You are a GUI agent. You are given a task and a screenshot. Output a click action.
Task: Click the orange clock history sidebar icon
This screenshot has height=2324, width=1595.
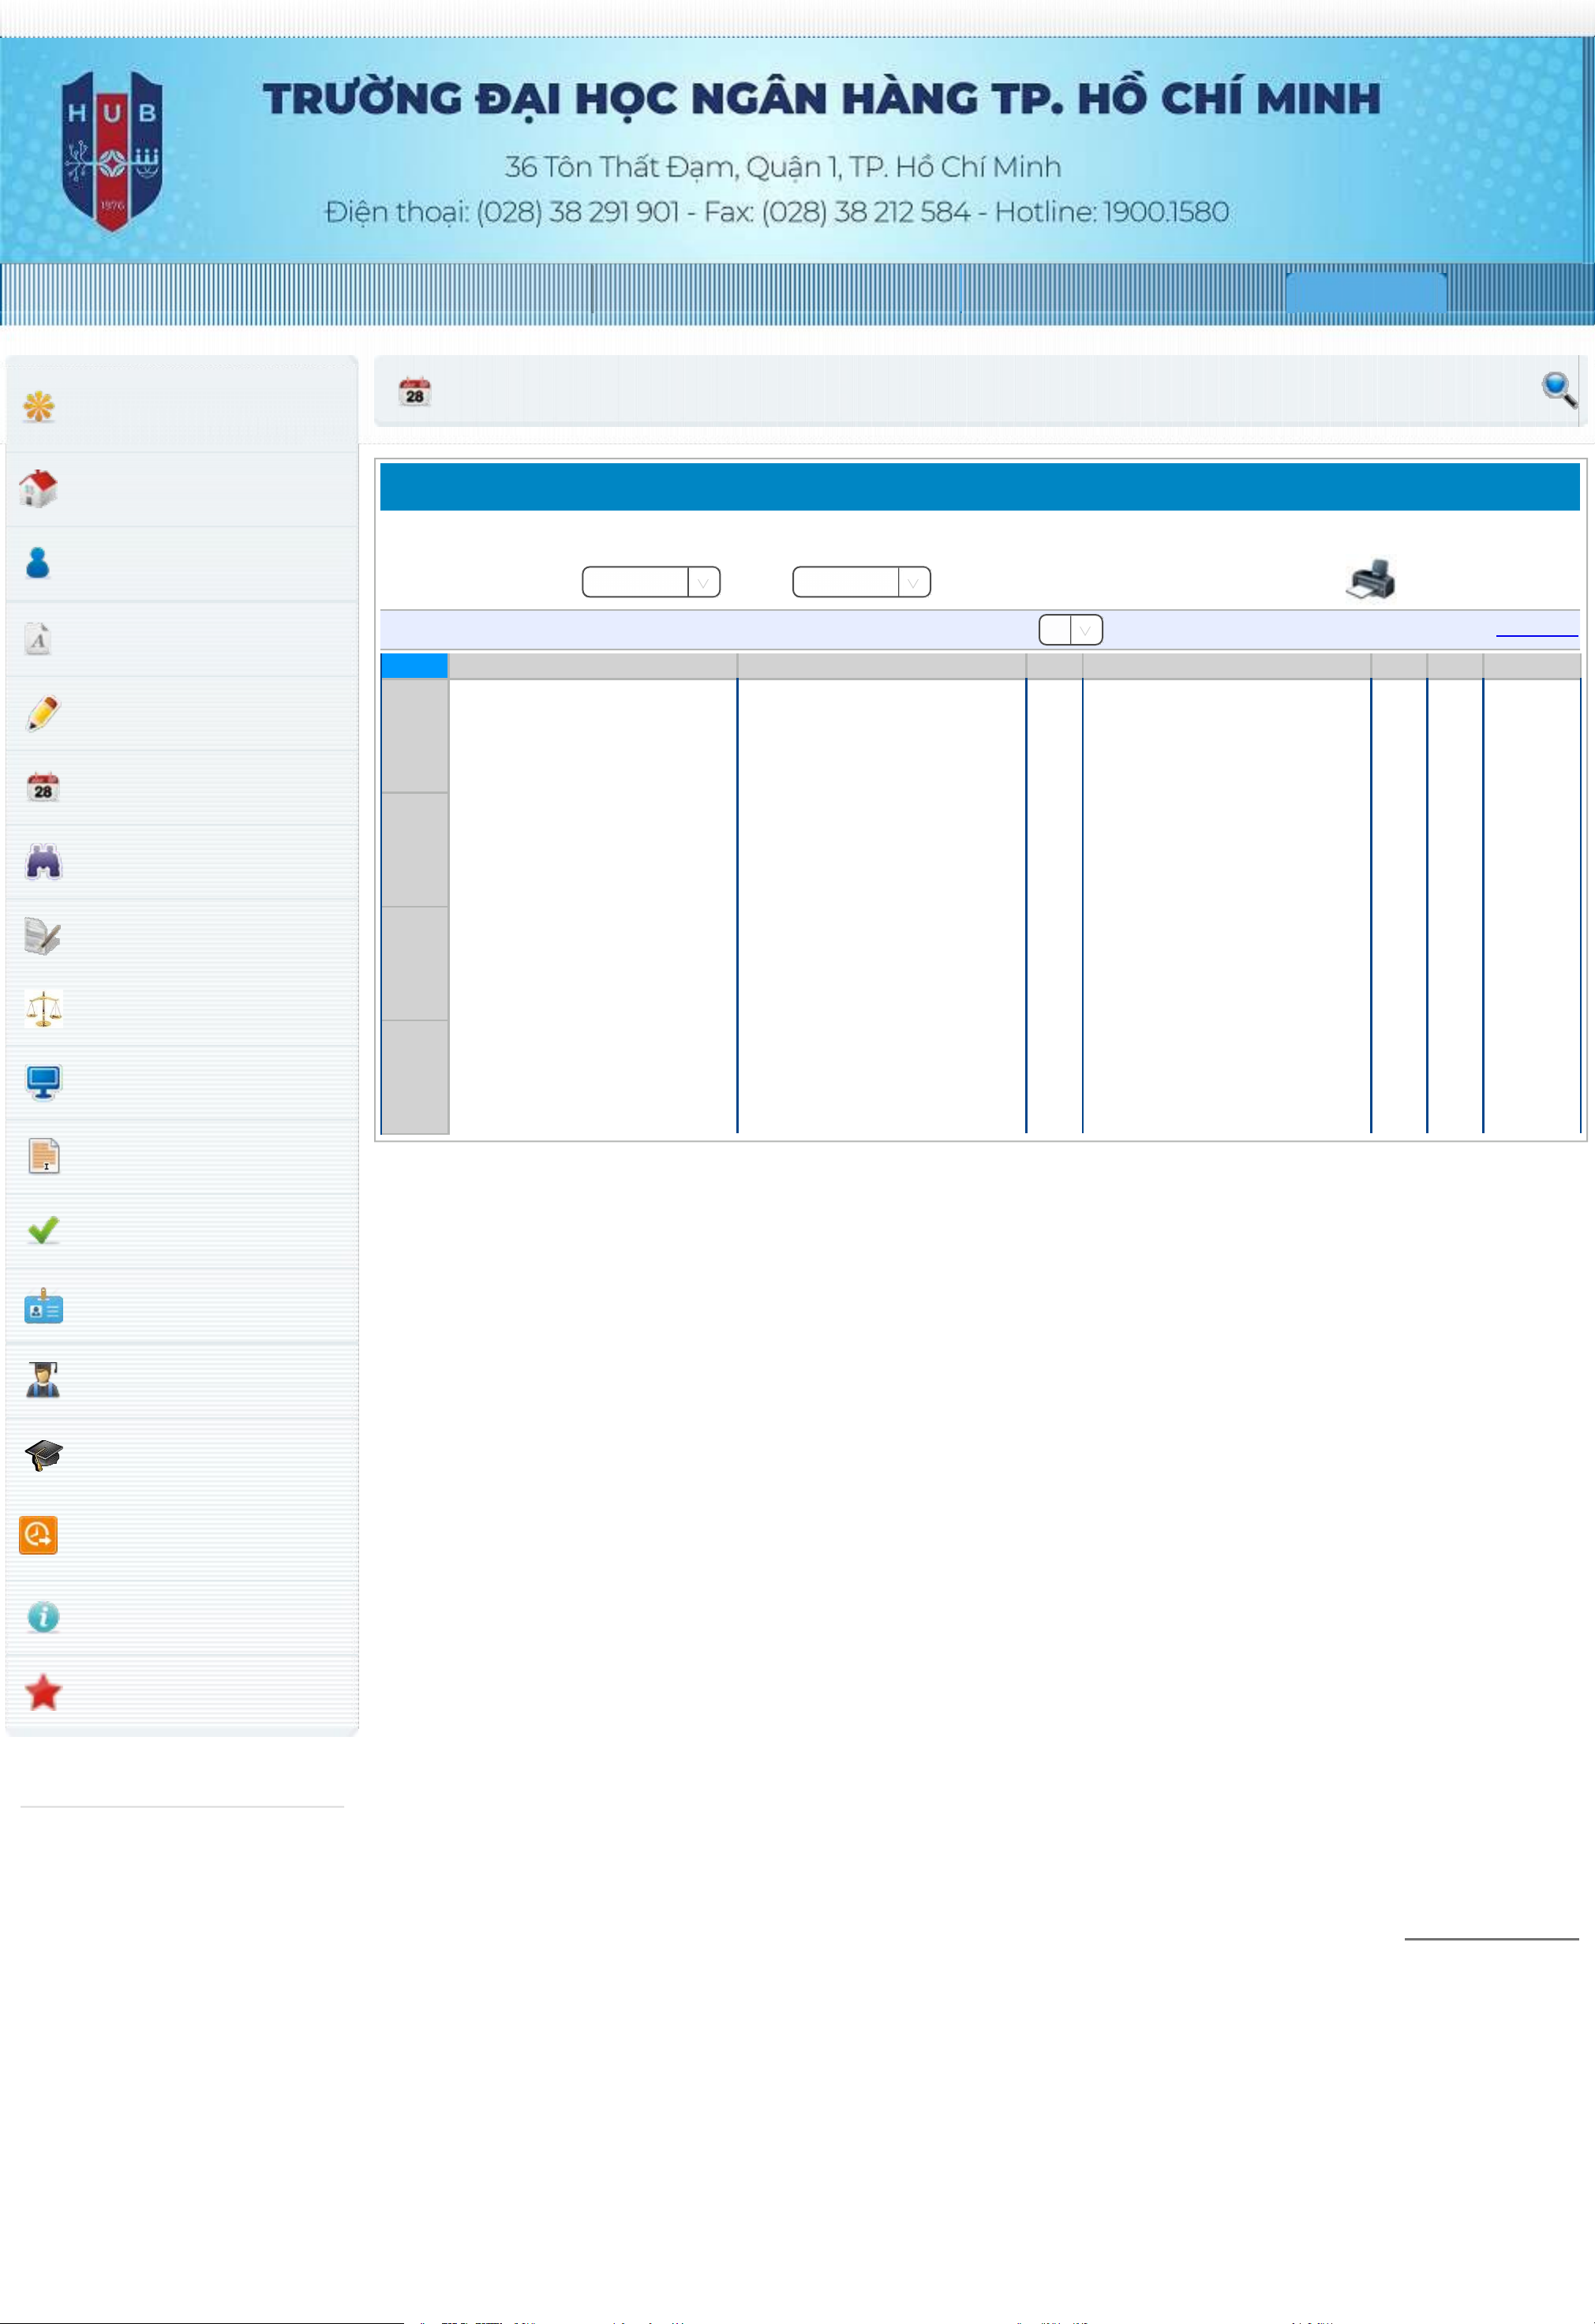tap(38, 1534)
